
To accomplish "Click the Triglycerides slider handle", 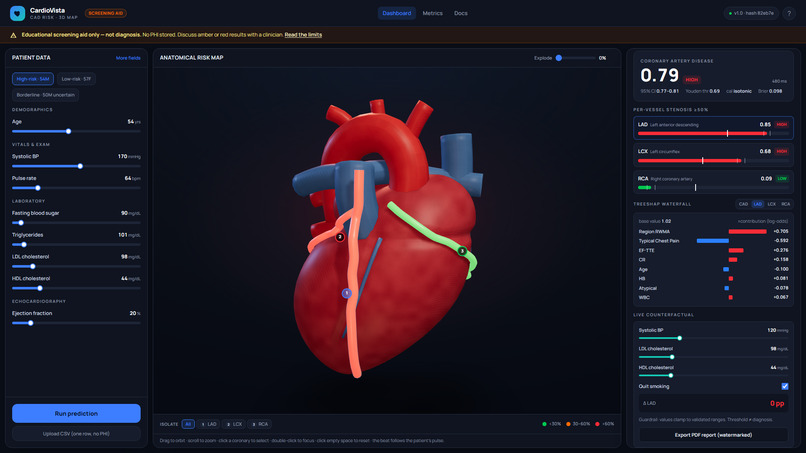I will (x=24, y=245).
